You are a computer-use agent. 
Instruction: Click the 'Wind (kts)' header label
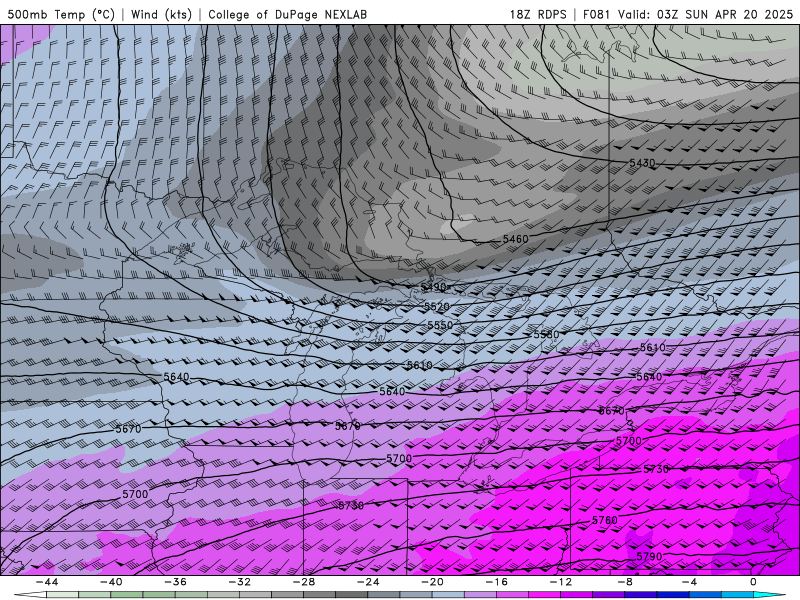pos(161,14)
